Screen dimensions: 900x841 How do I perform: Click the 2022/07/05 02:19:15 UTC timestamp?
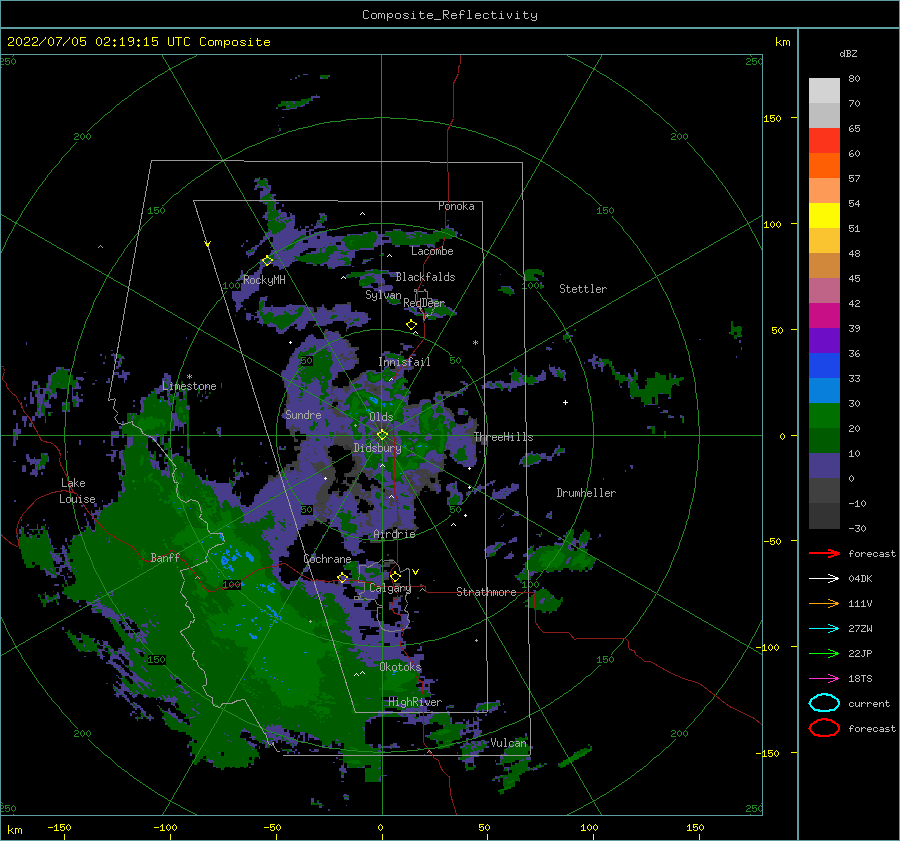pyautogui.click(x=99, y=42)
